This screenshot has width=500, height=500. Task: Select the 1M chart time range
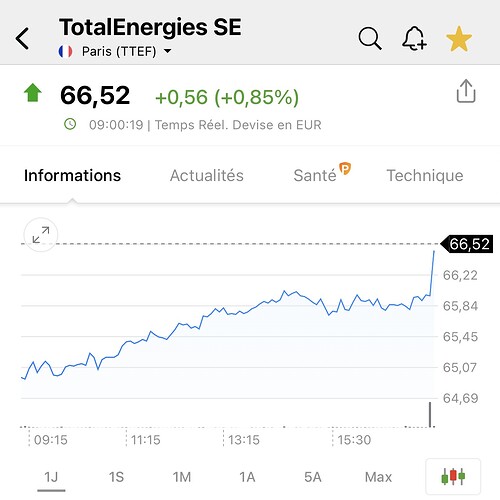point(182,477)
